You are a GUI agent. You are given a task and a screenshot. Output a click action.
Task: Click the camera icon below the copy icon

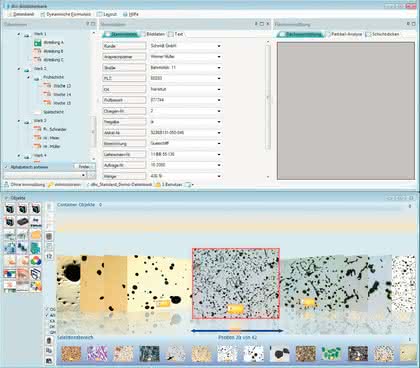coord(49,361)
